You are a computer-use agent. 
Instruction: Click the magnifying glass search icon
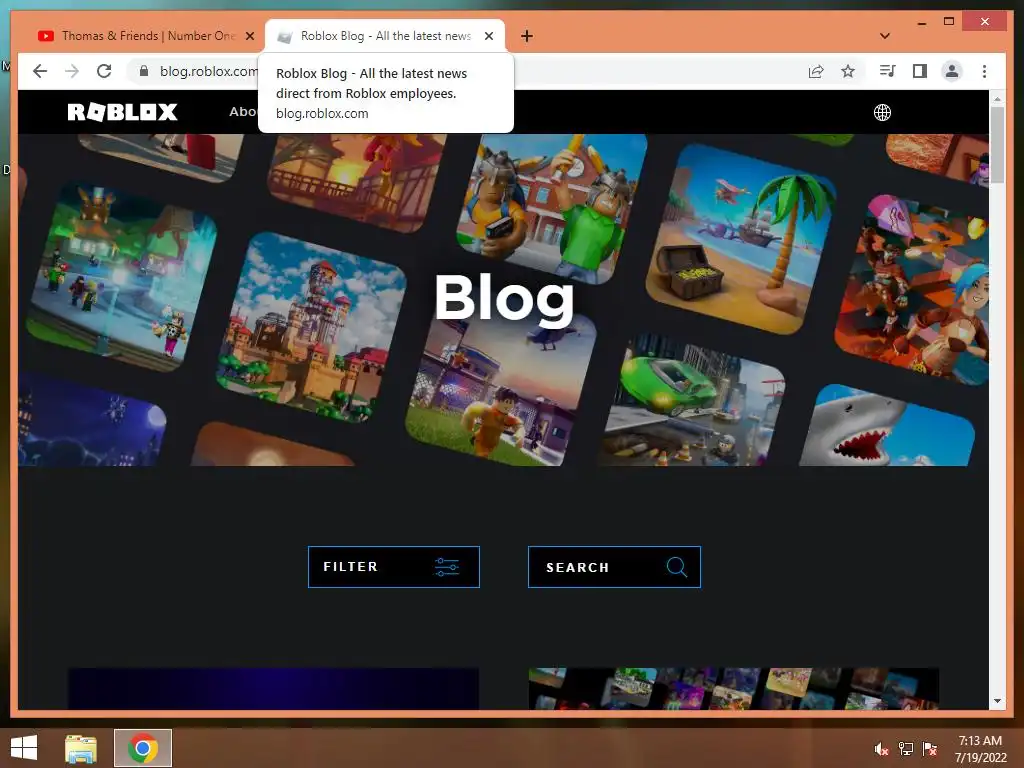pyautogui.click(x=677, y=567)
